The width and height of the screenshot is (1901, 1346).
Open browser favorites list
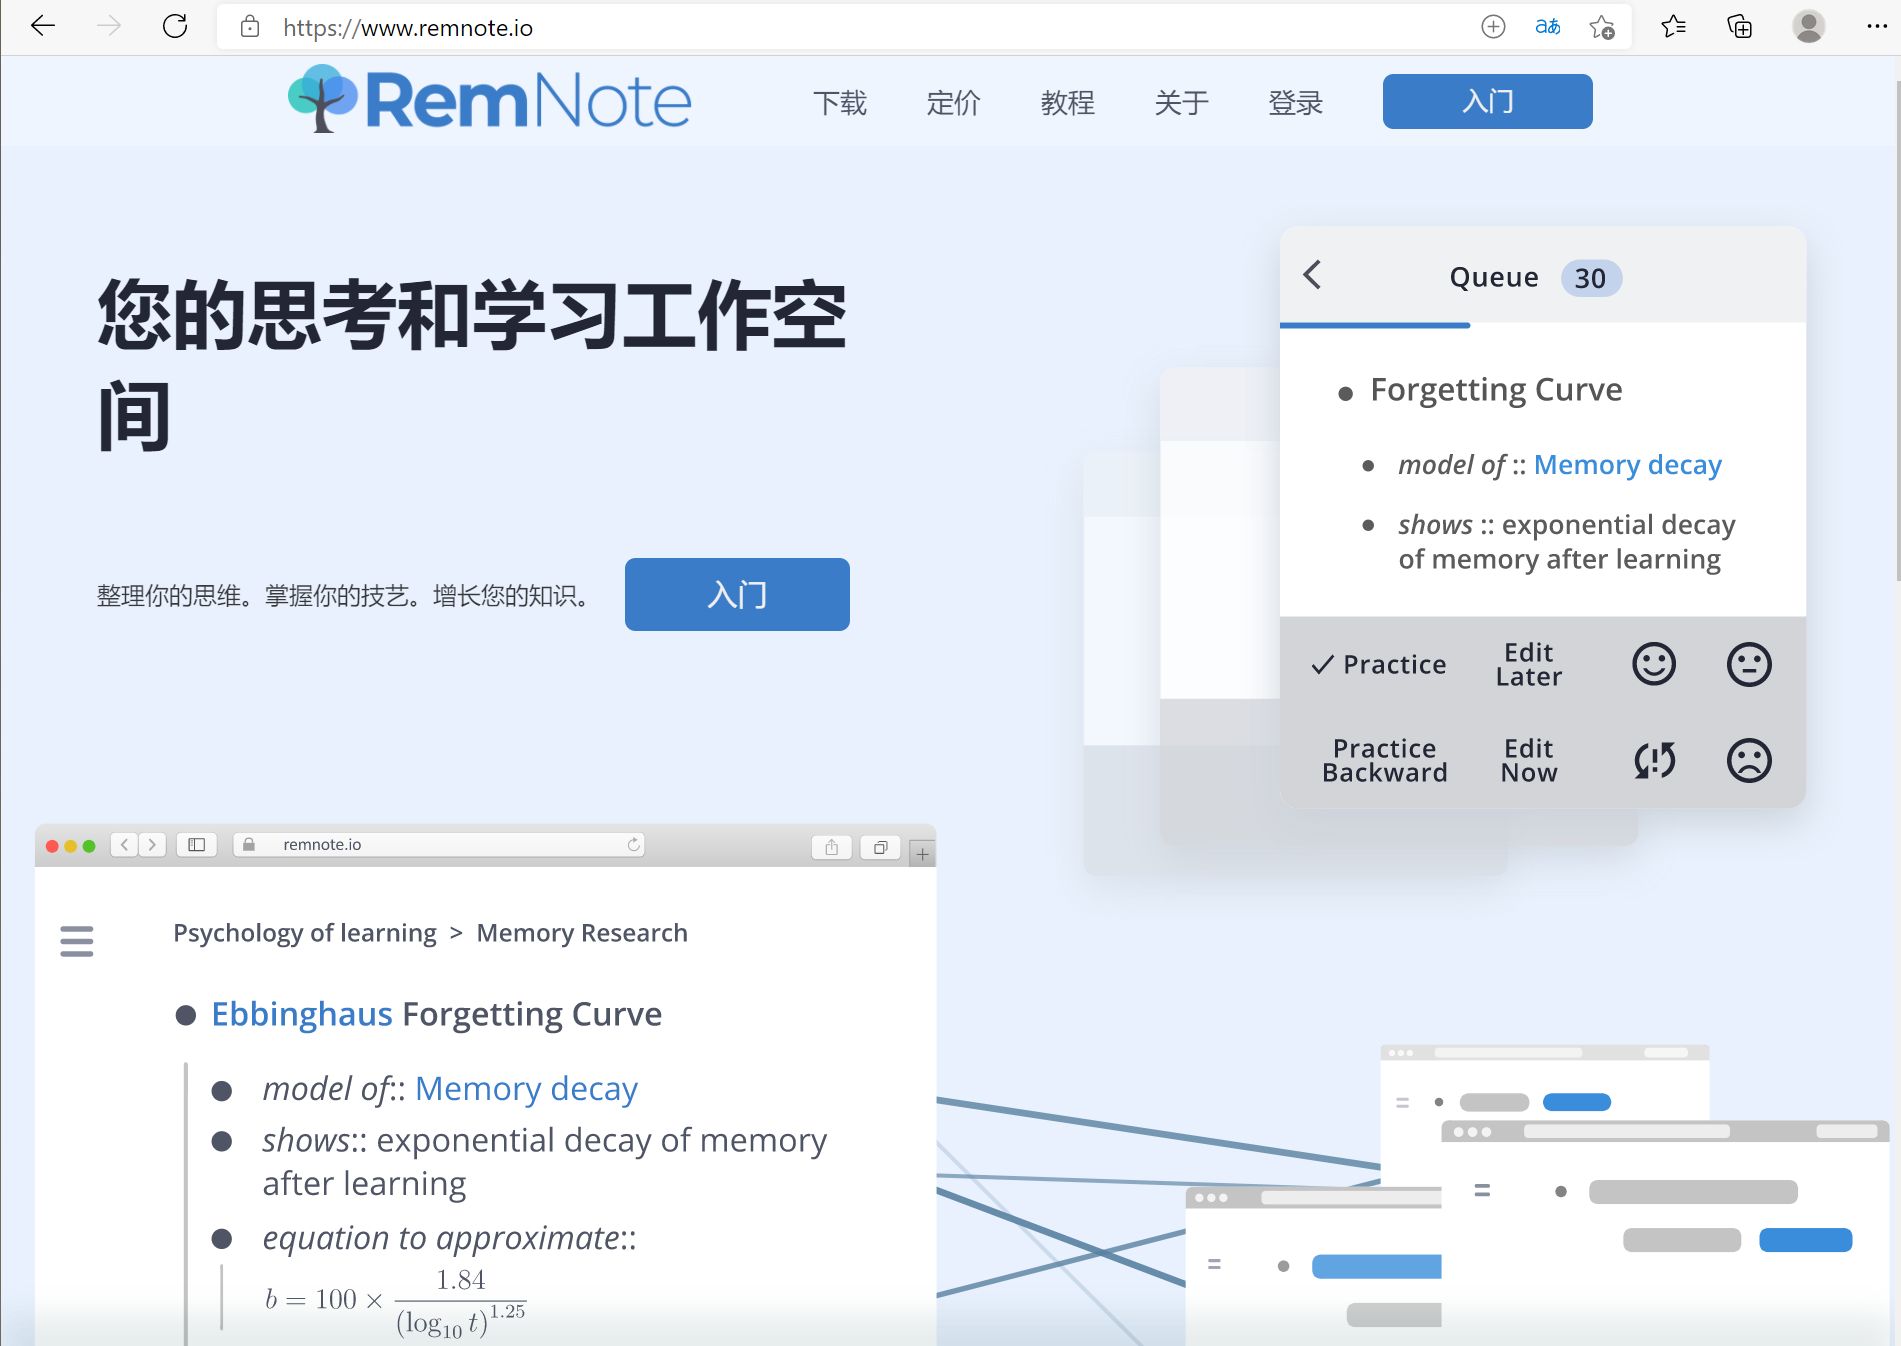[1673, 27]
